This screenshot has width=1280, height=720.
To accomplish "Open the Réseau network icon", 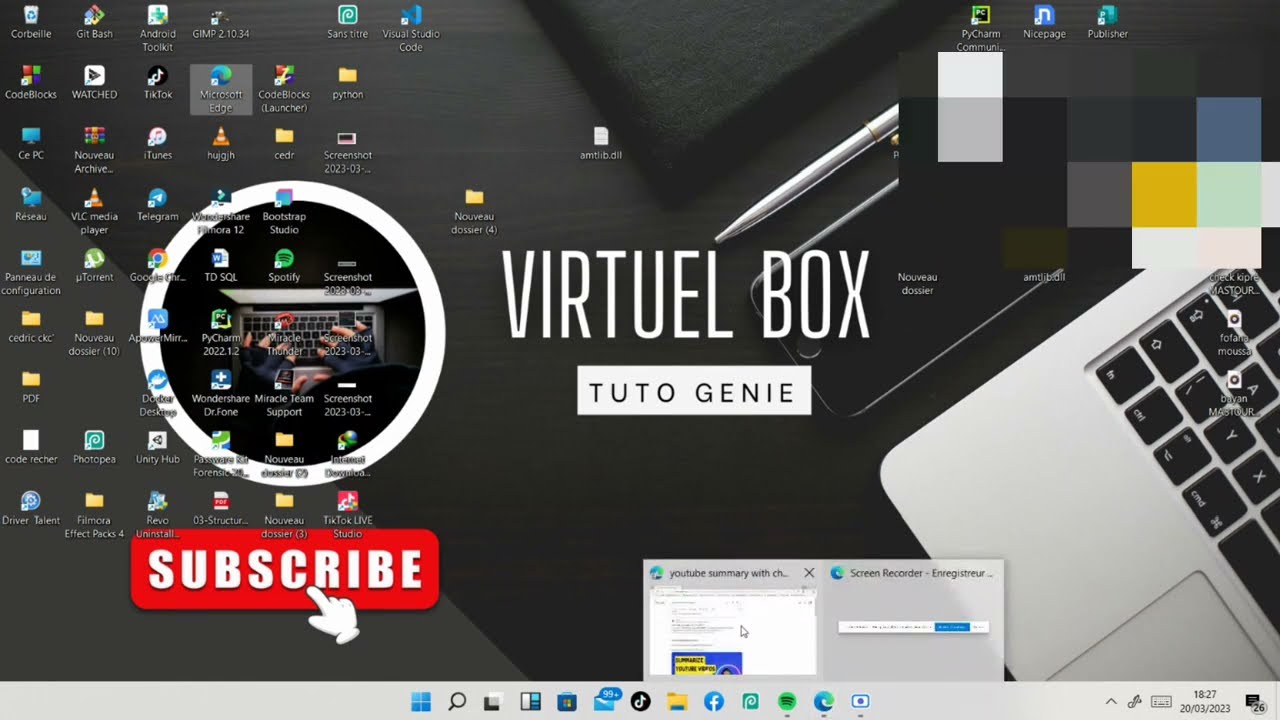I will [x=31, y=205].
